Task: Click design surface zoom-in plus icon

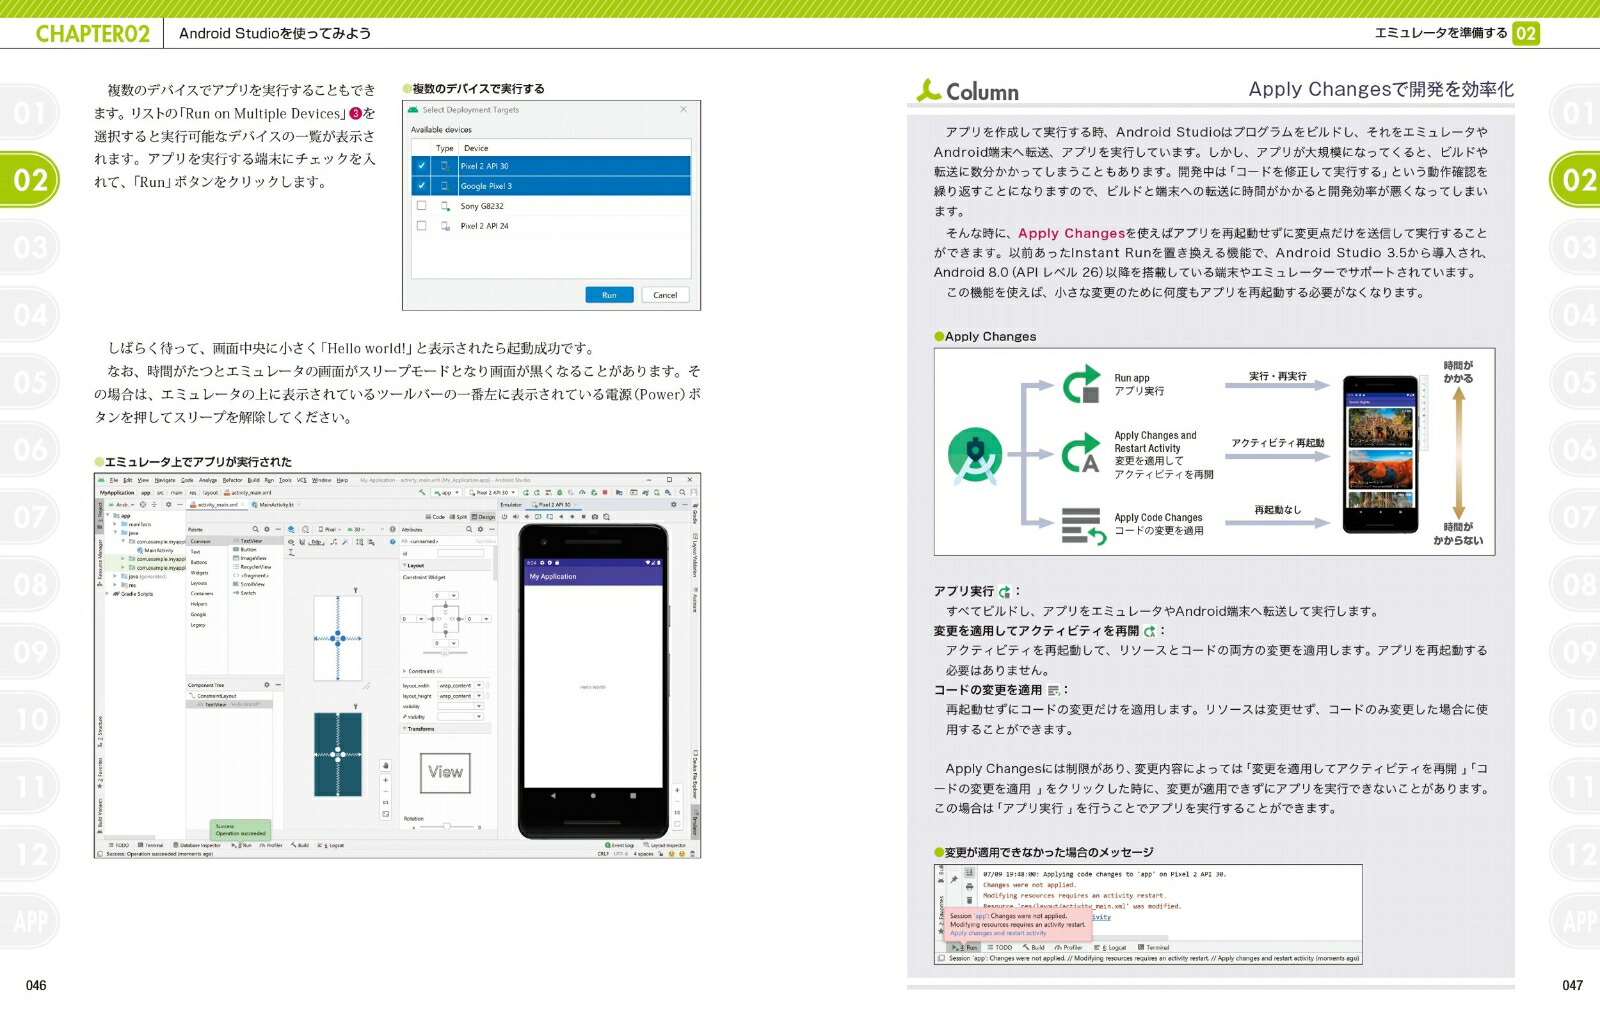Action: 385,780
